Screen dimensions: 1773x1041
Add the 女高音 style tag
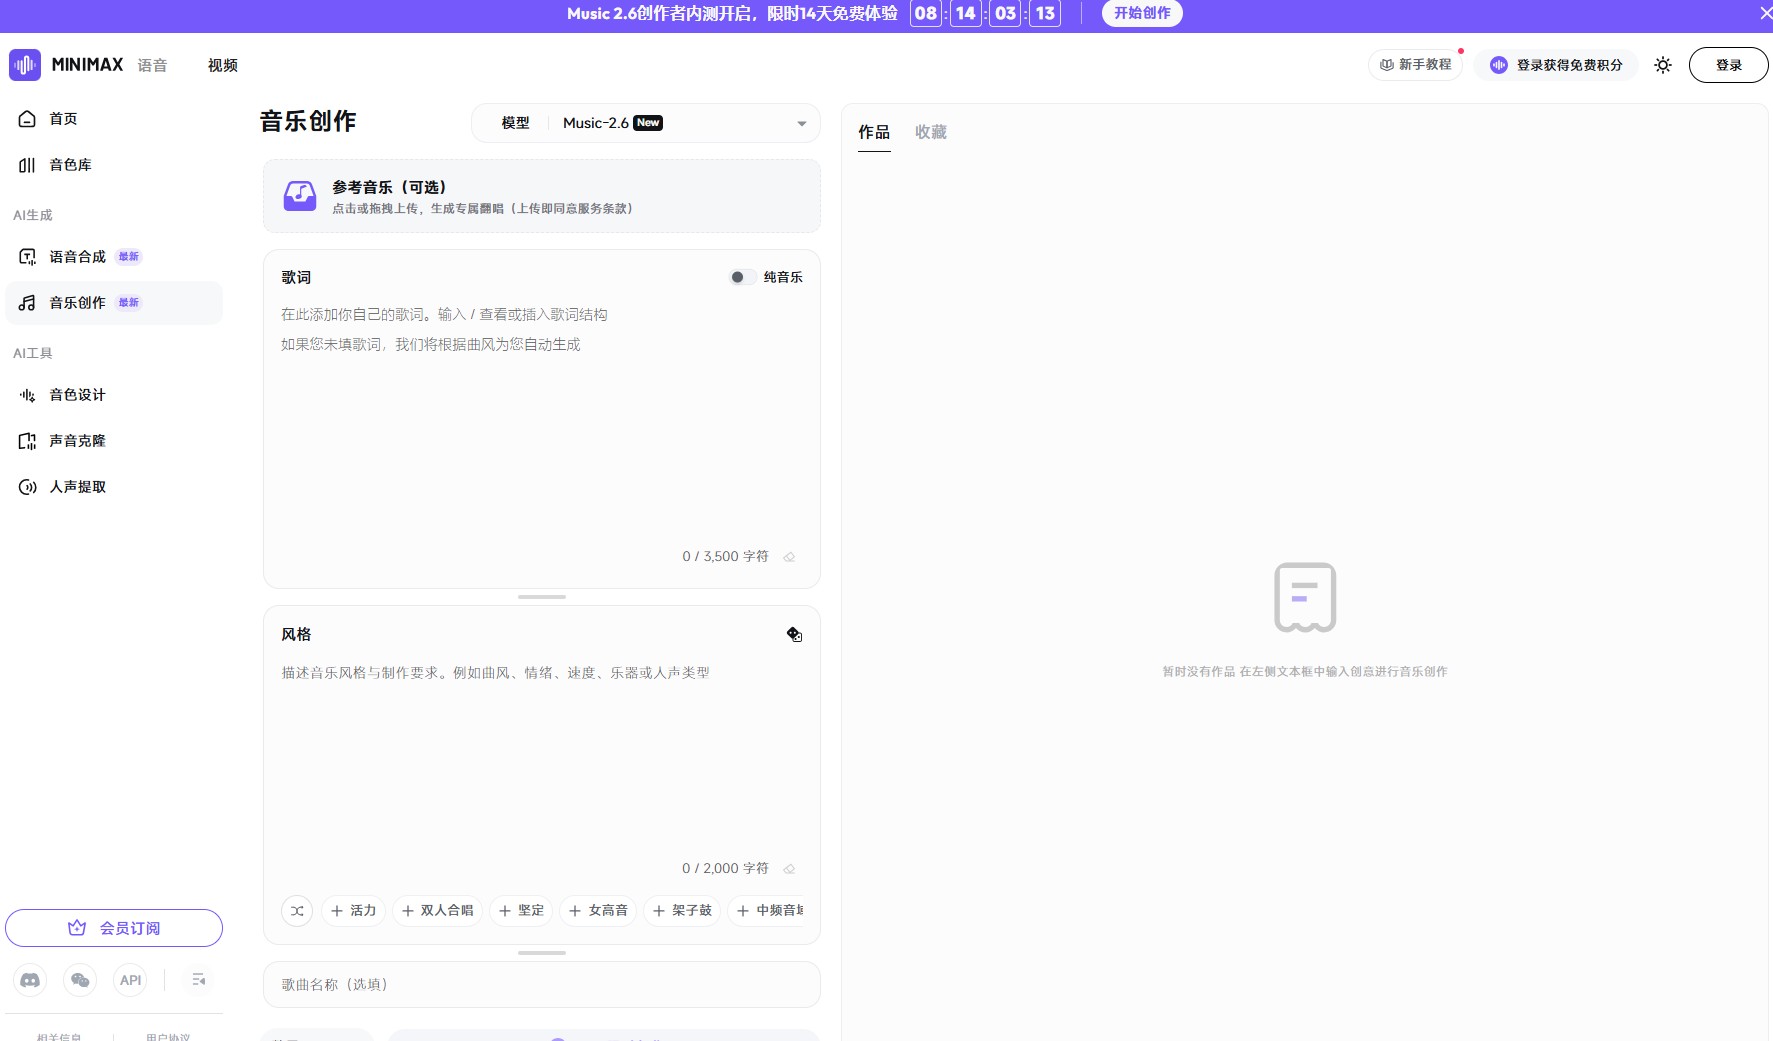tap(598, 911)
